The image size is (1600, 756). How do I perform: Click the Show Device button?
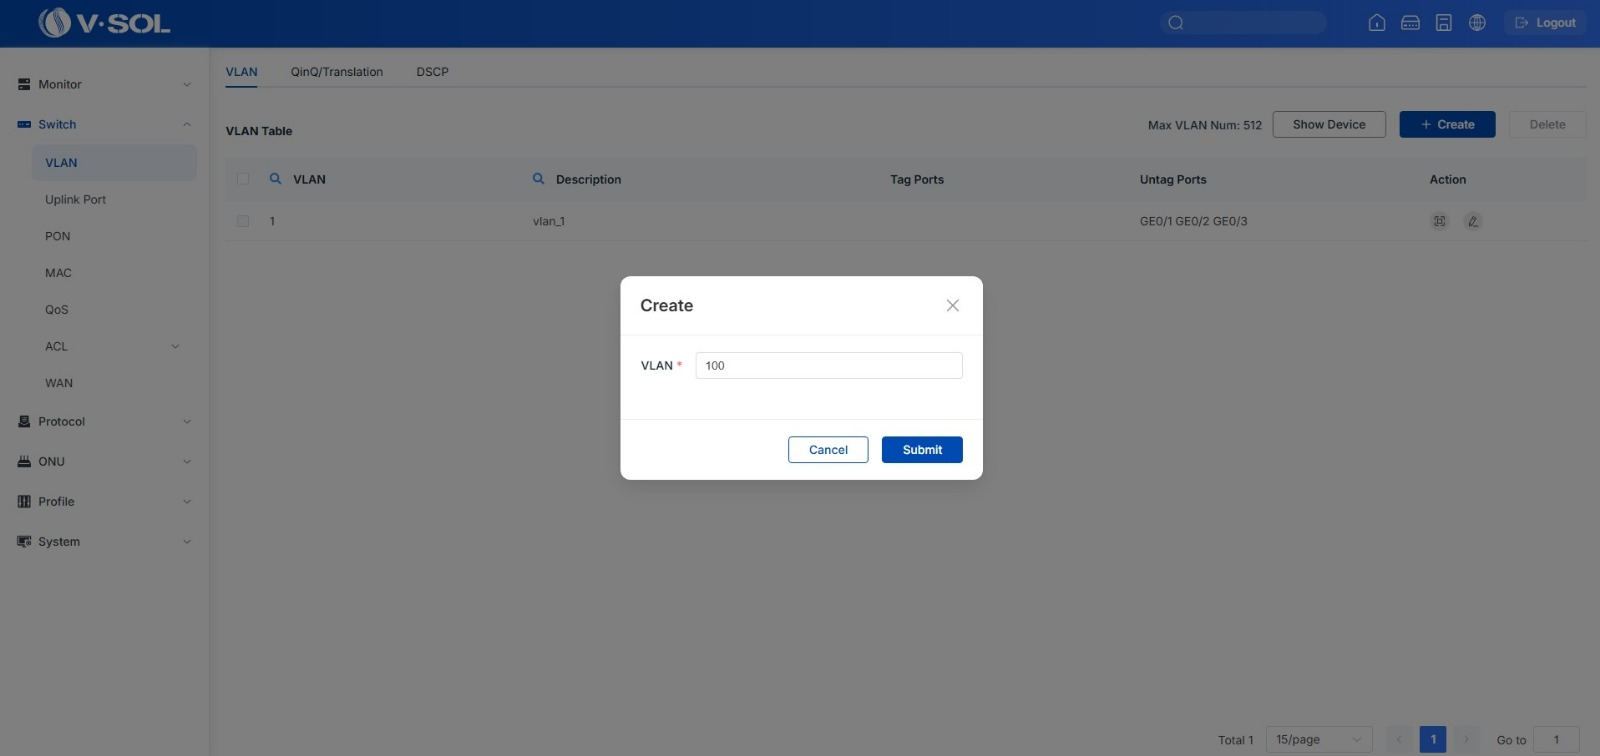pos(1329,125)
